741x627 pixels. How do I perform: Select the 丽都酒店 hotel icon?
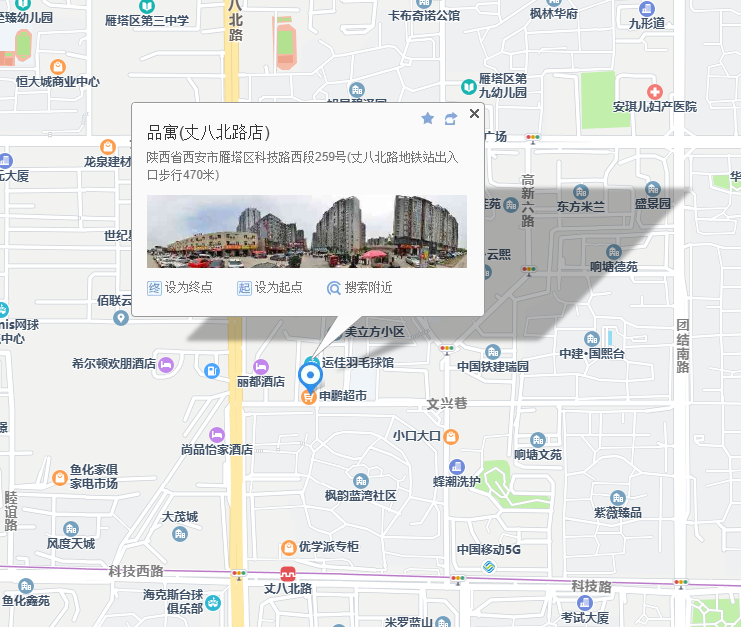[261, 367]
